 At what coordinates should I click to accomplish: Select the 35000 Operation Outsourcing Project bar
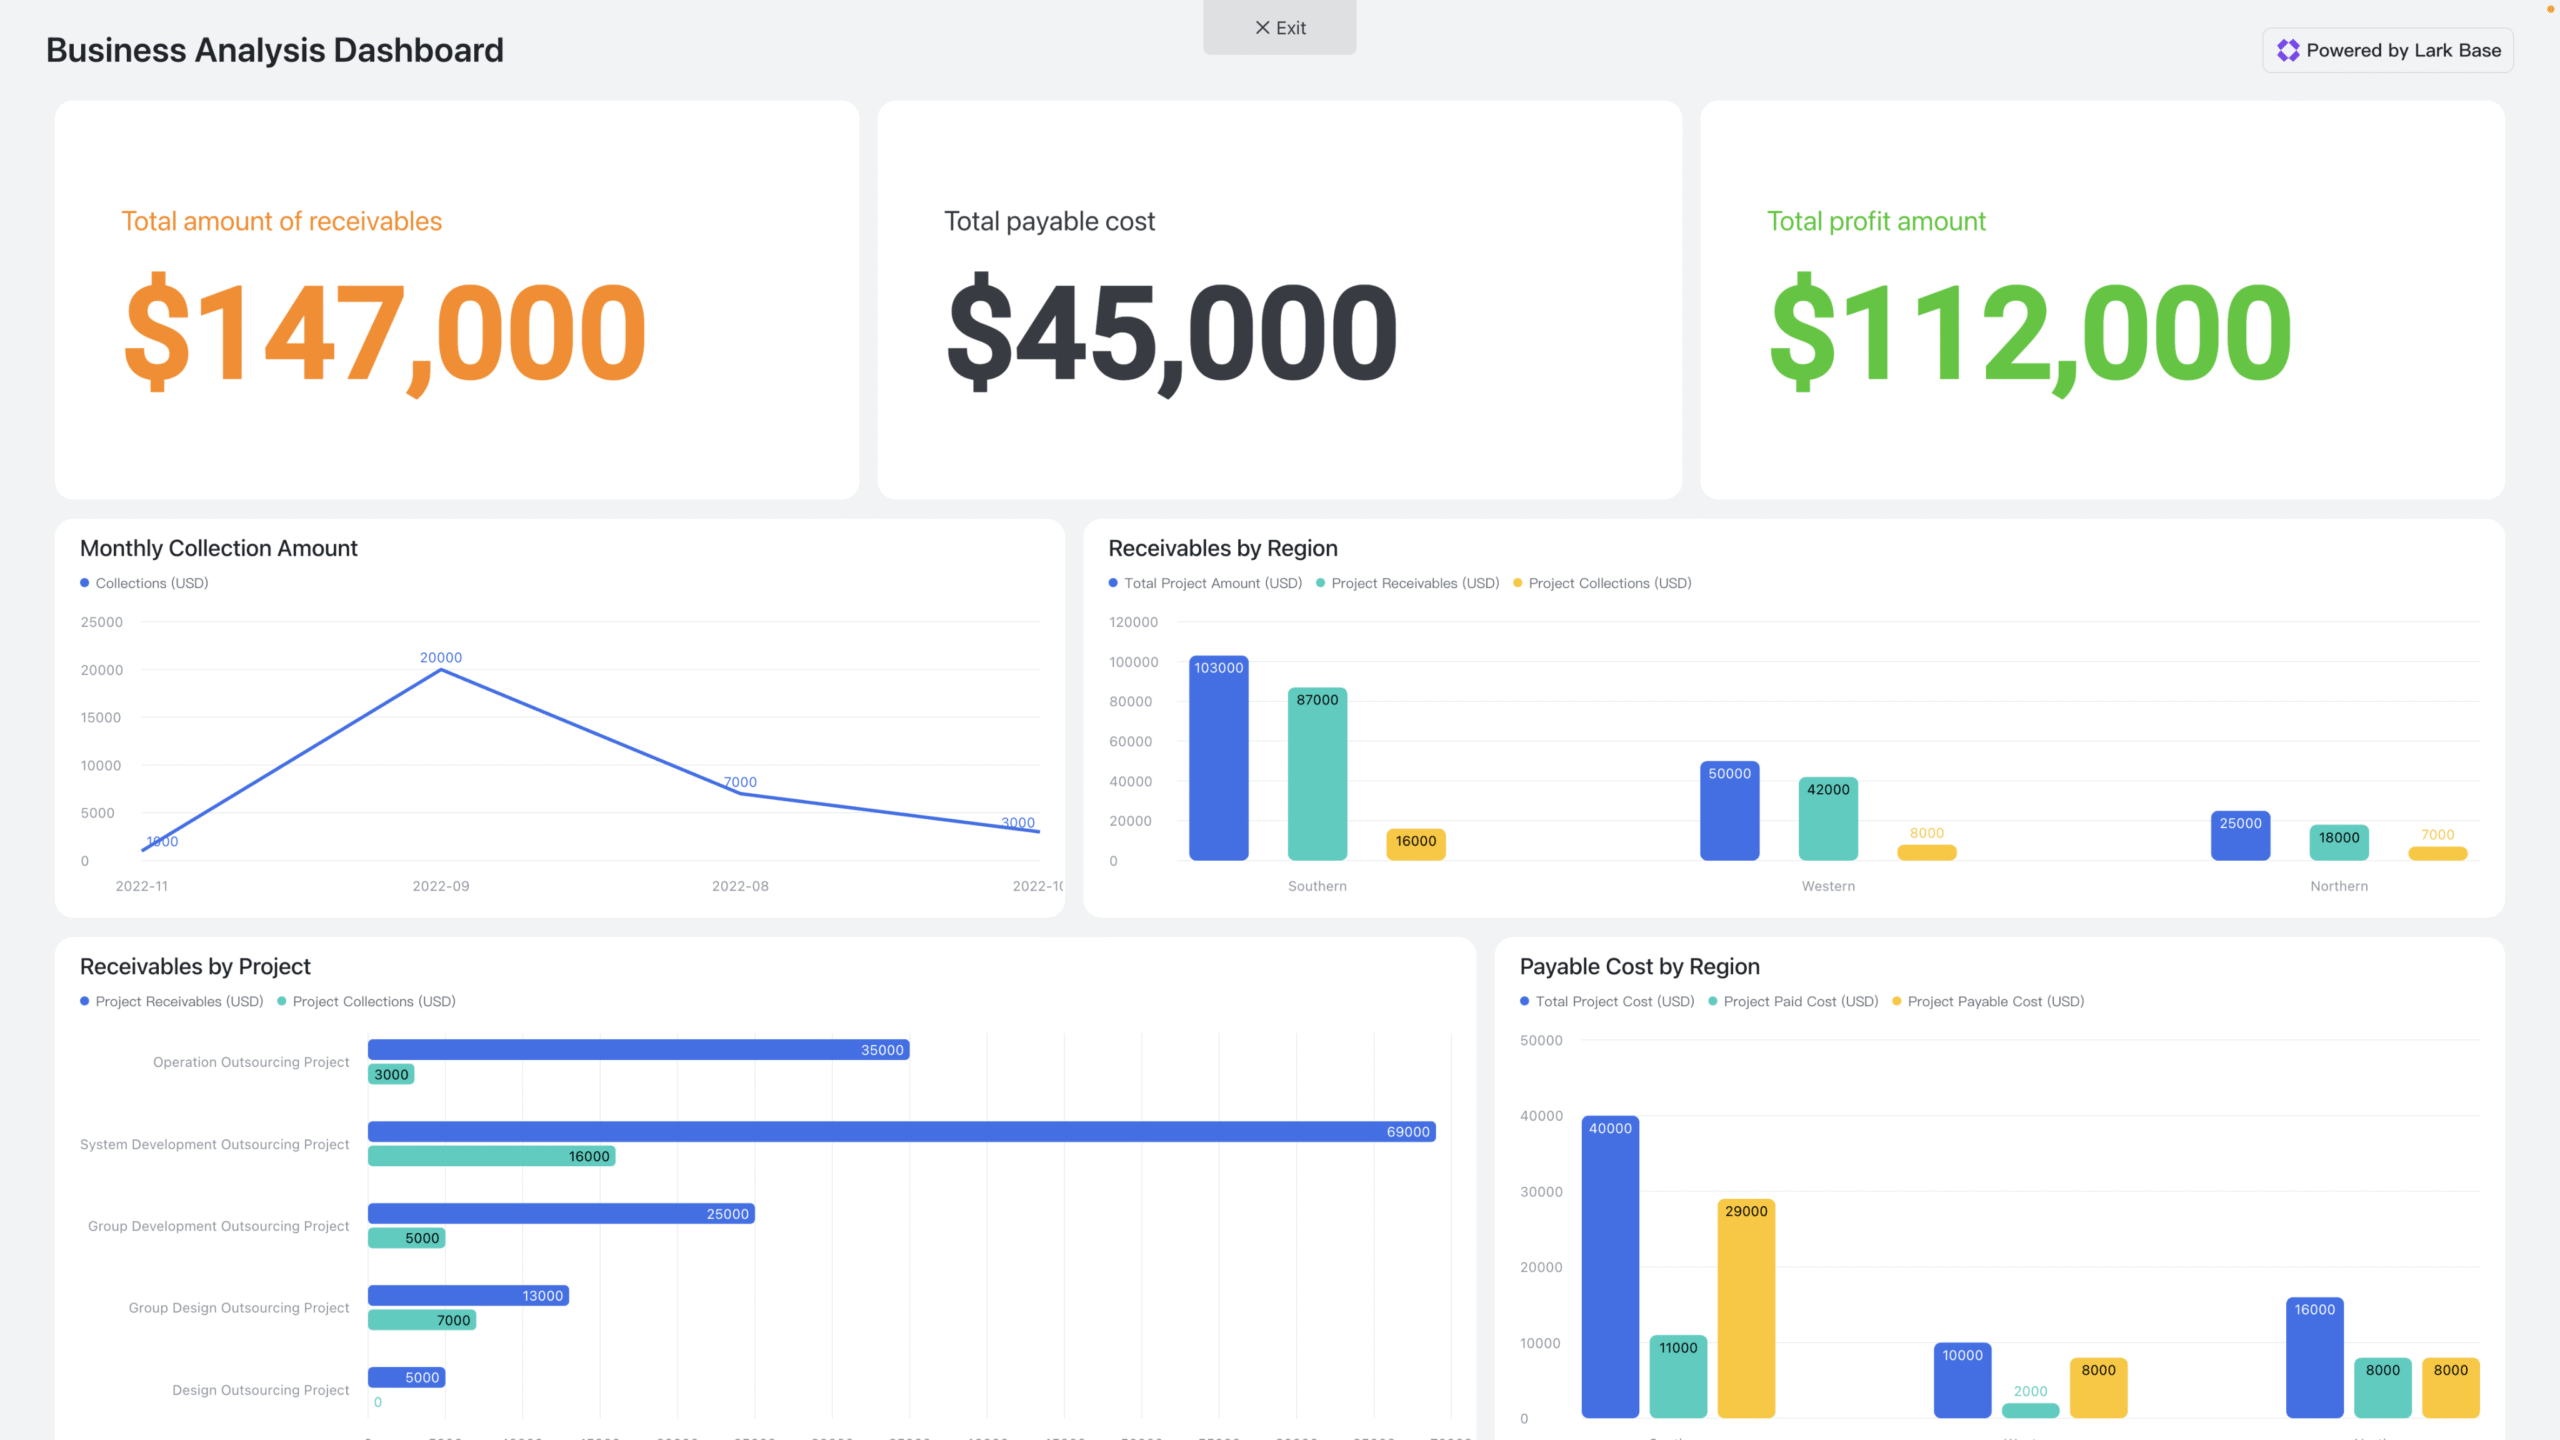[638, 1049]
